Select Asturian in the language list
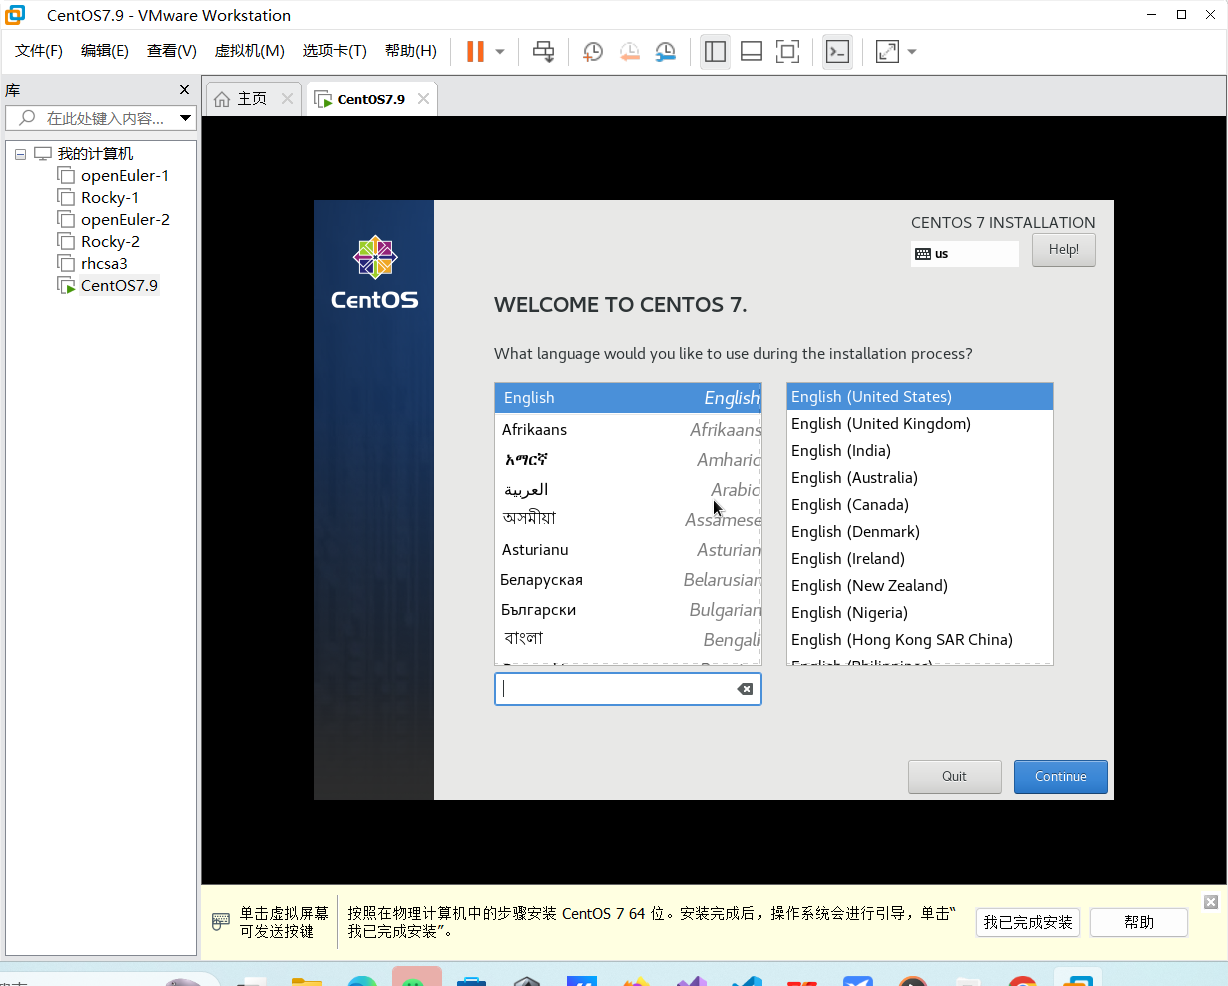 628,550
